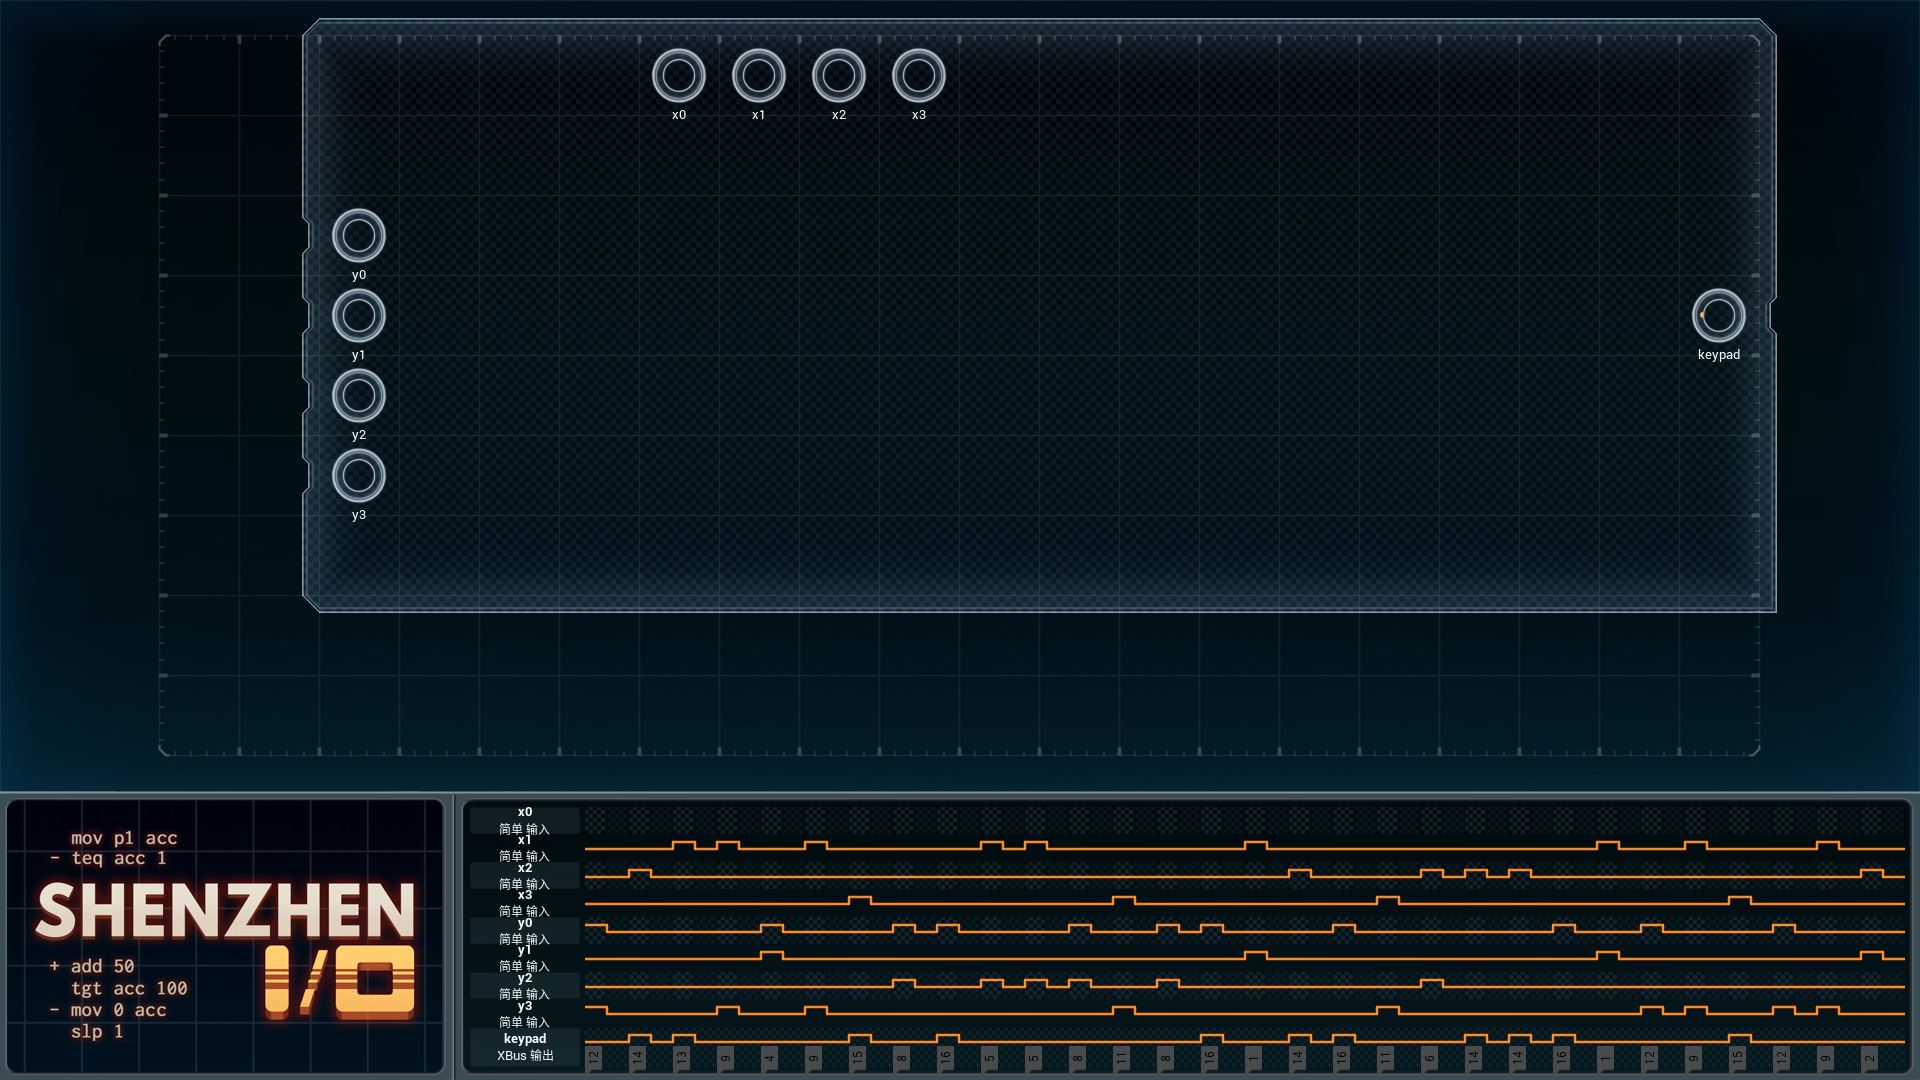Click the last keypad value marker 2
The width and height of the screenshot is (1920, 1080).
pyautogui.click(x=1869, y=1057)
